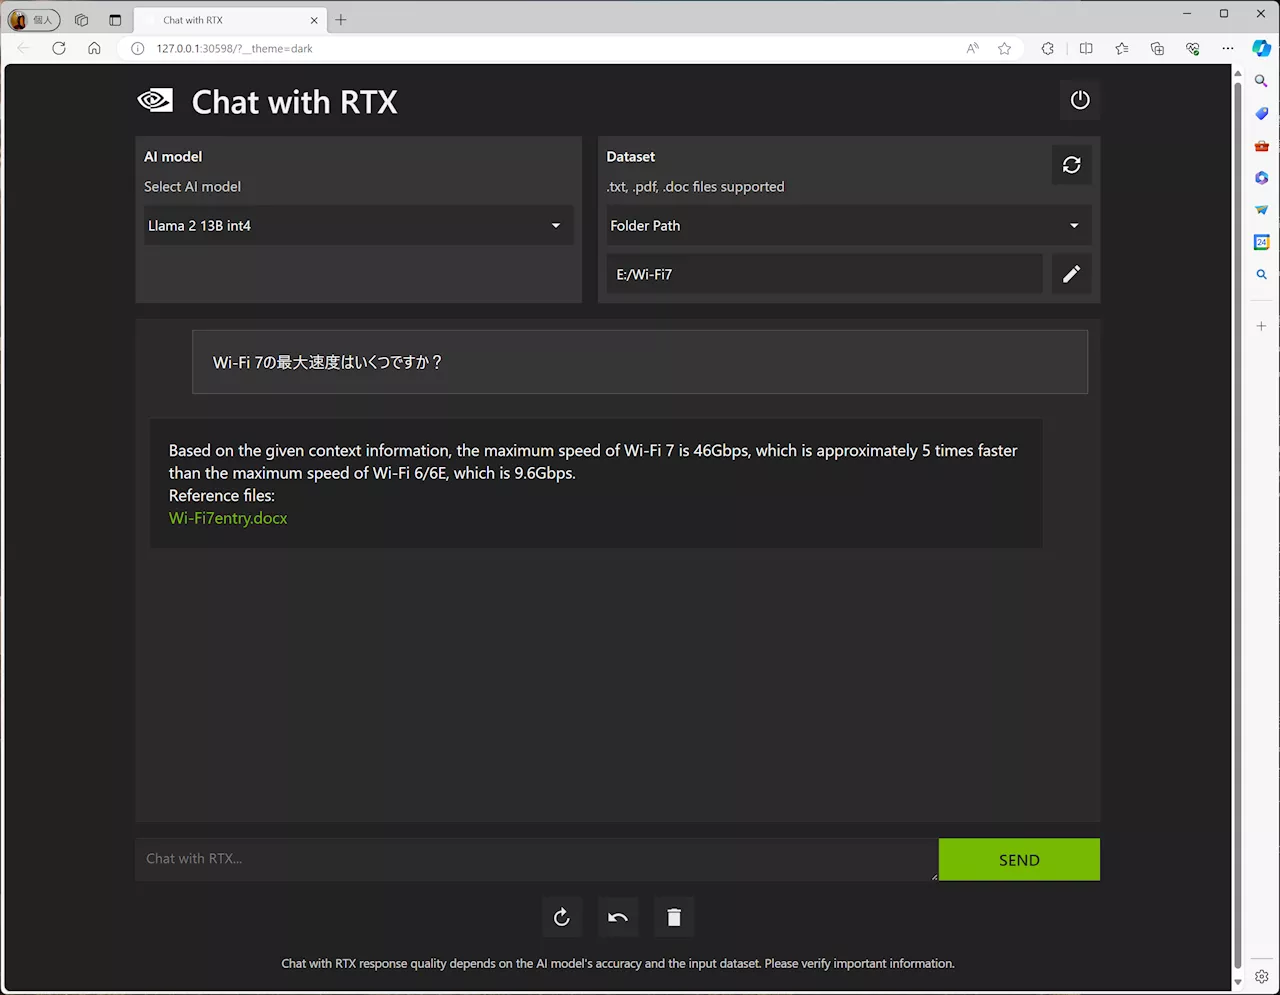Reload the page using browser refresh
Screen dimensions: 1280x995
59,48
